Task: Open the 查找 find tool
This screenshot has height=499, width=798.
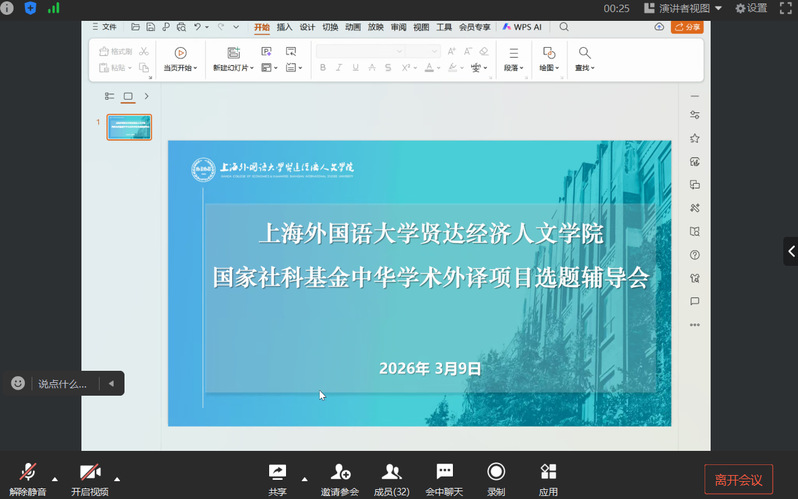Action: [x=585, y=59]
